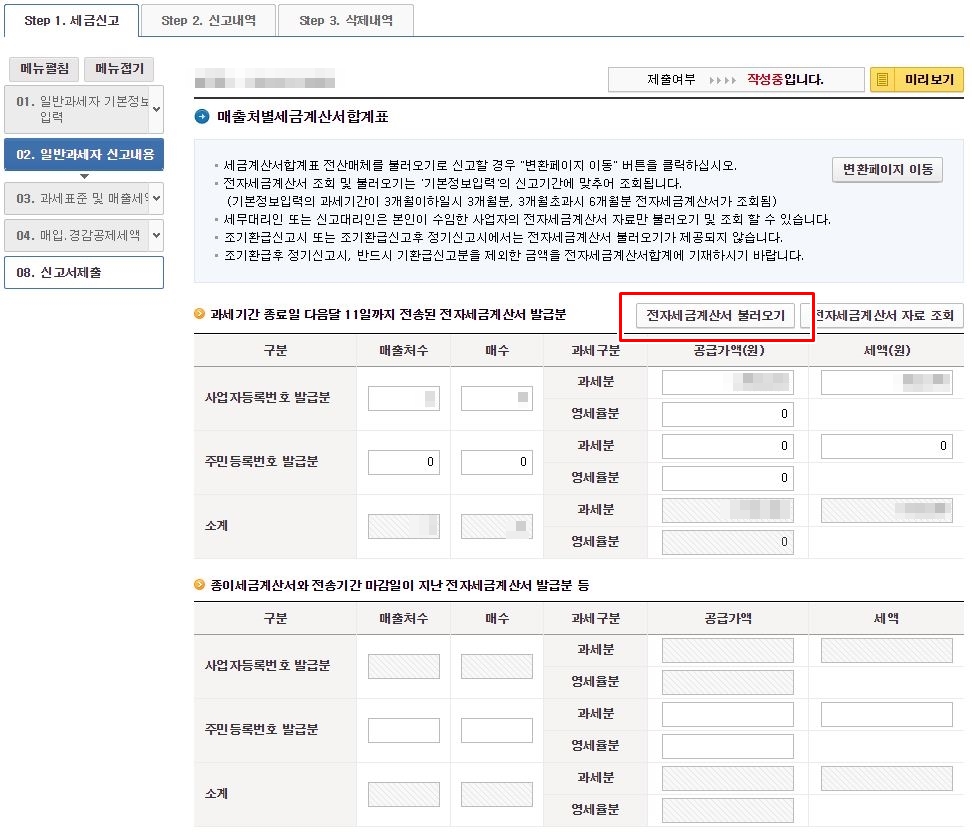Screen dimensions: 972x840
Task: Click the 작성중입니다 submission status text
Action: (x=785, y=79)
